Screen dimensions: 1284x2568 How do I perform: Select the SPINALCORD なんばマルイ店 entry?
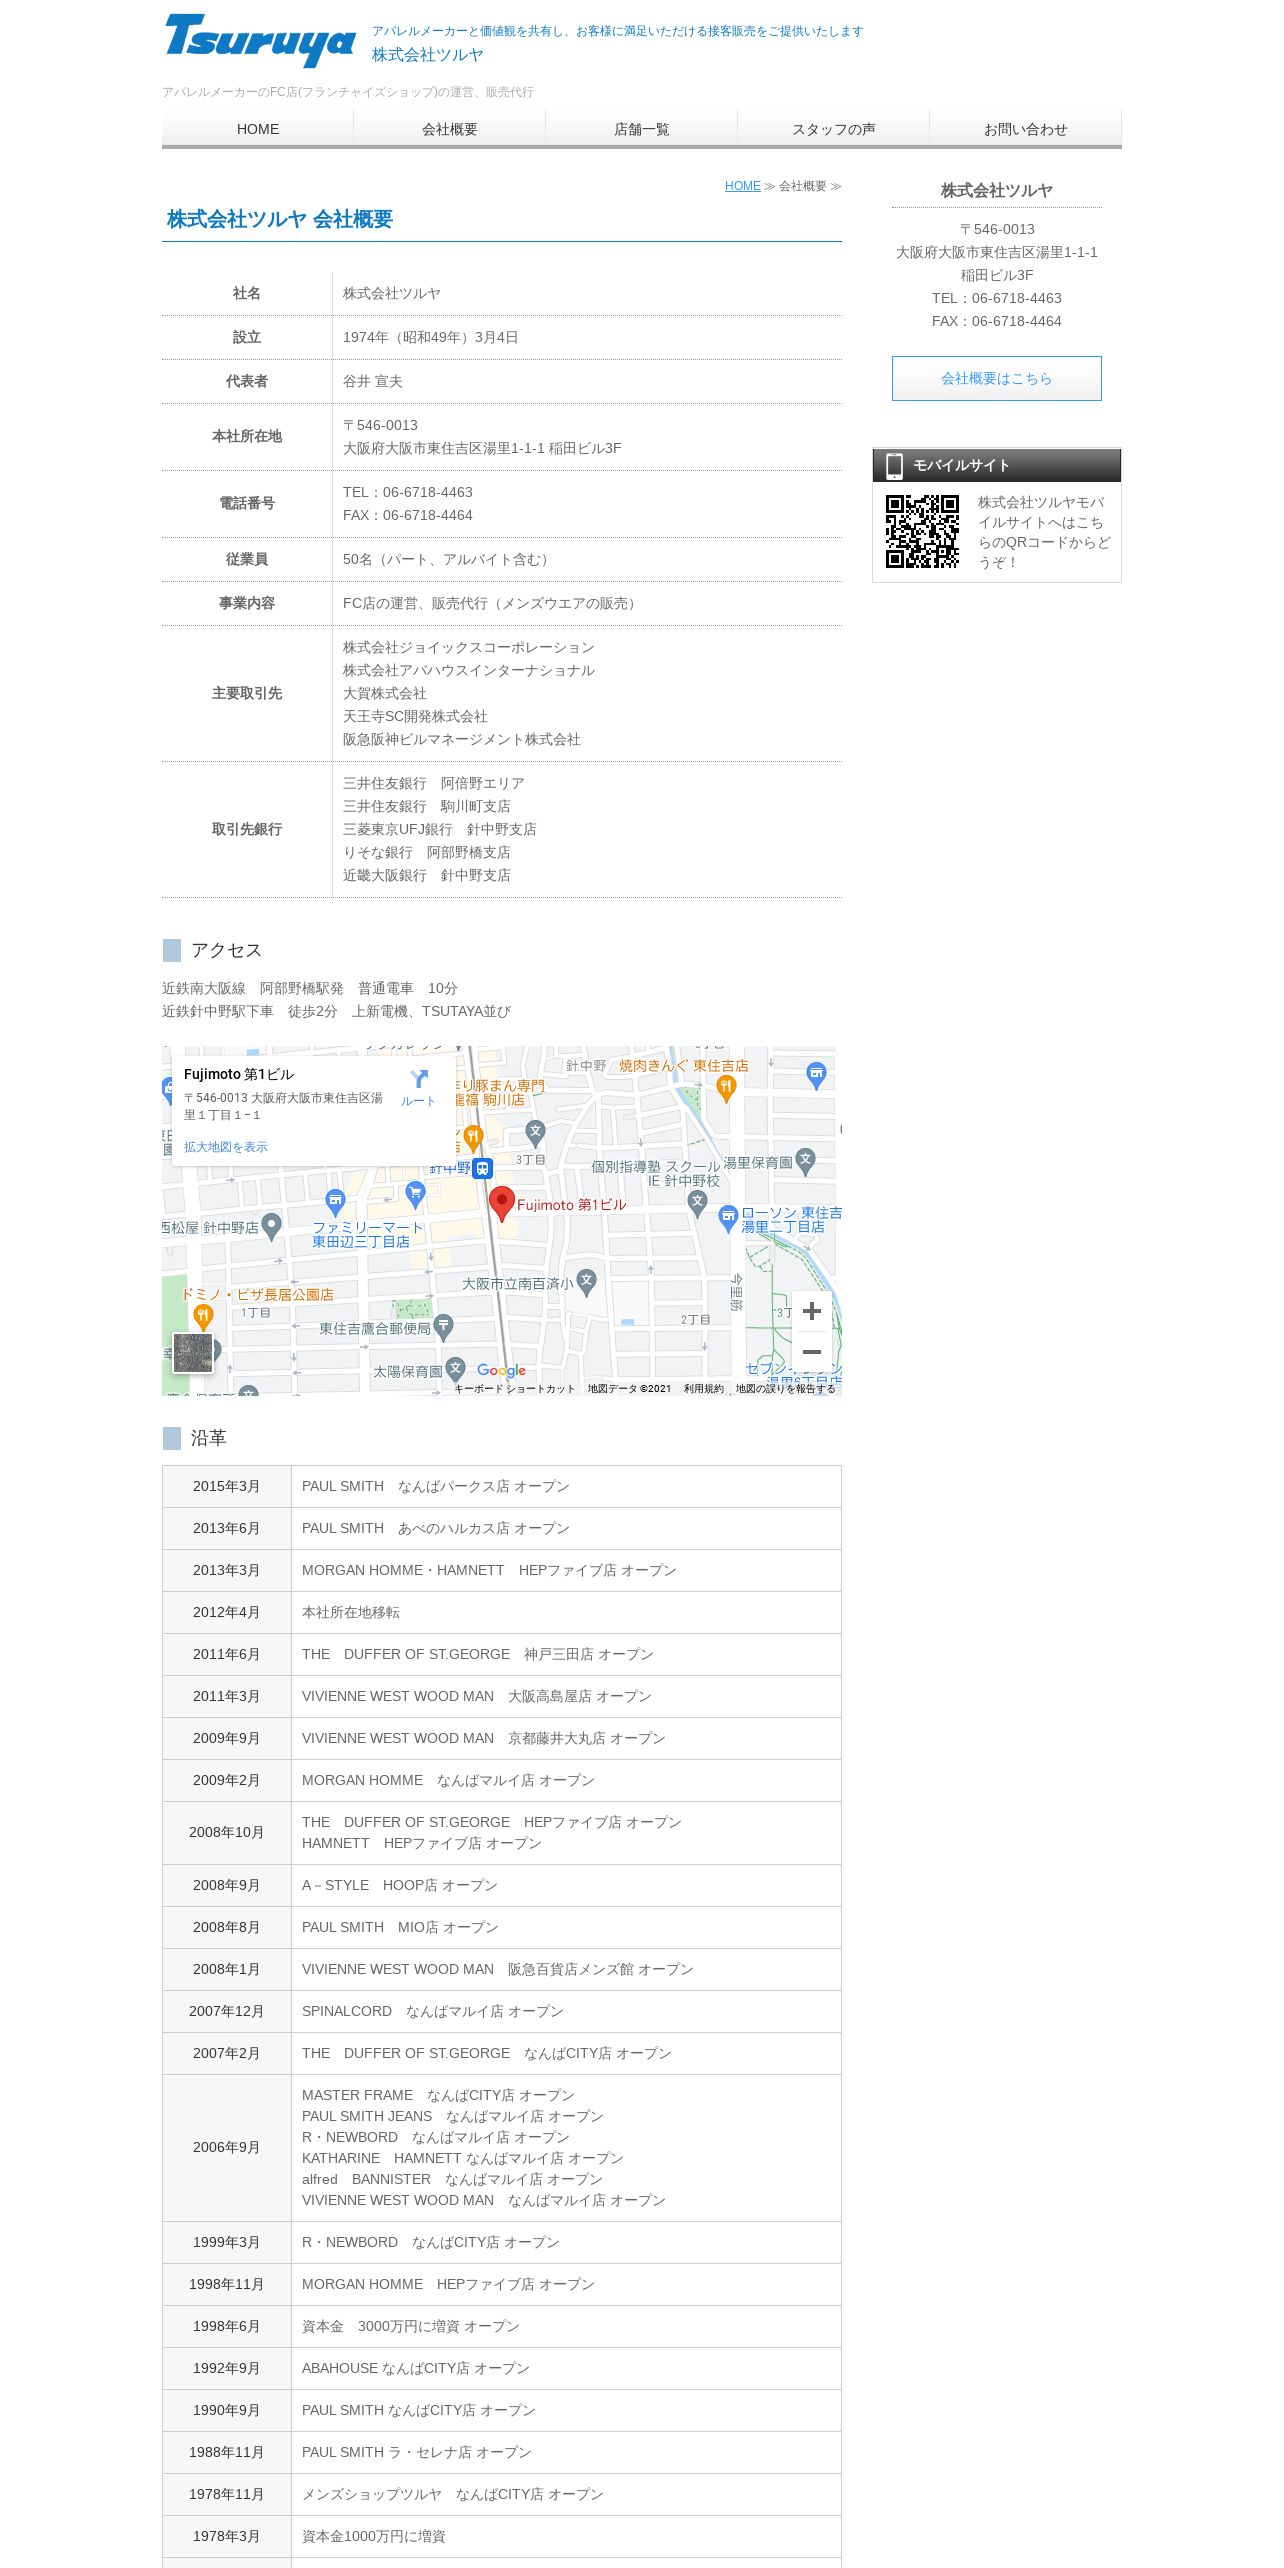(x=433, y=2011)
